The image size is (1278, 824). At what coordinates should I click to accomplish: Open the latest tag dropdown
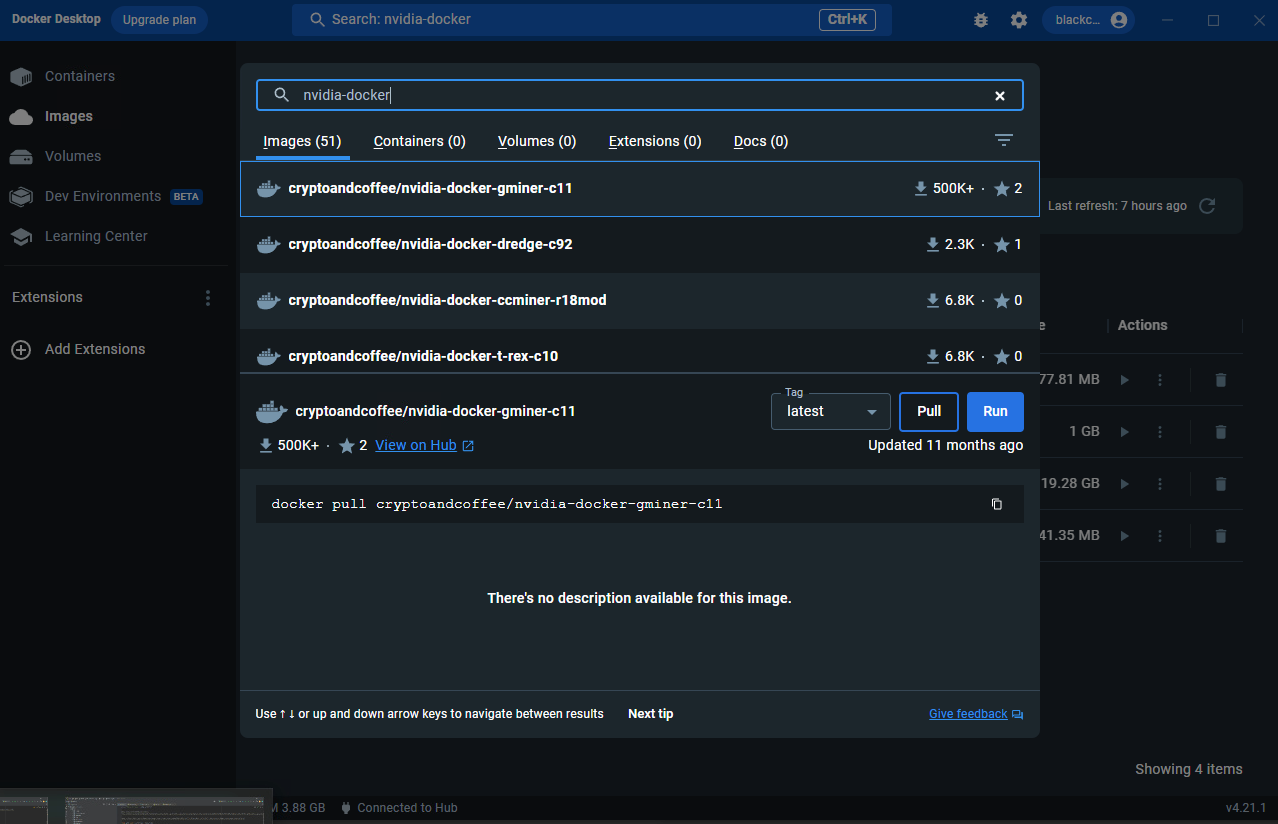(830, 411)
